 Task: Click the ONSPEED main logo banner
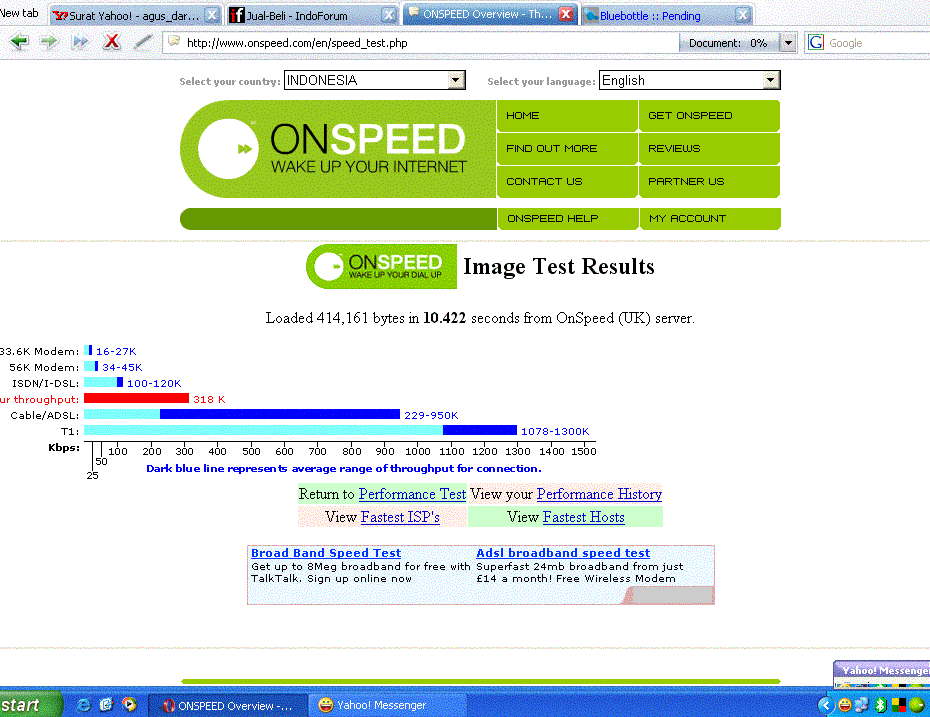pos(338,149)
